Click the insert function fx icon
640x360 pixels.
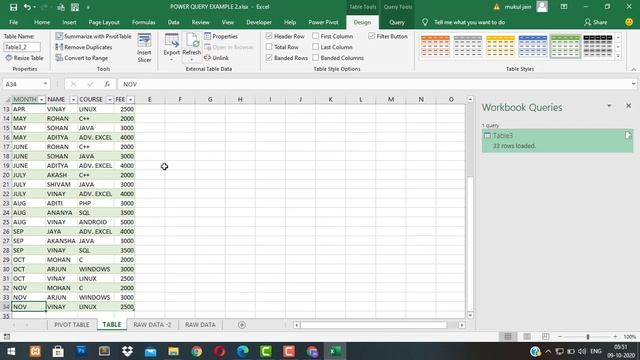[x=107, y=84]
